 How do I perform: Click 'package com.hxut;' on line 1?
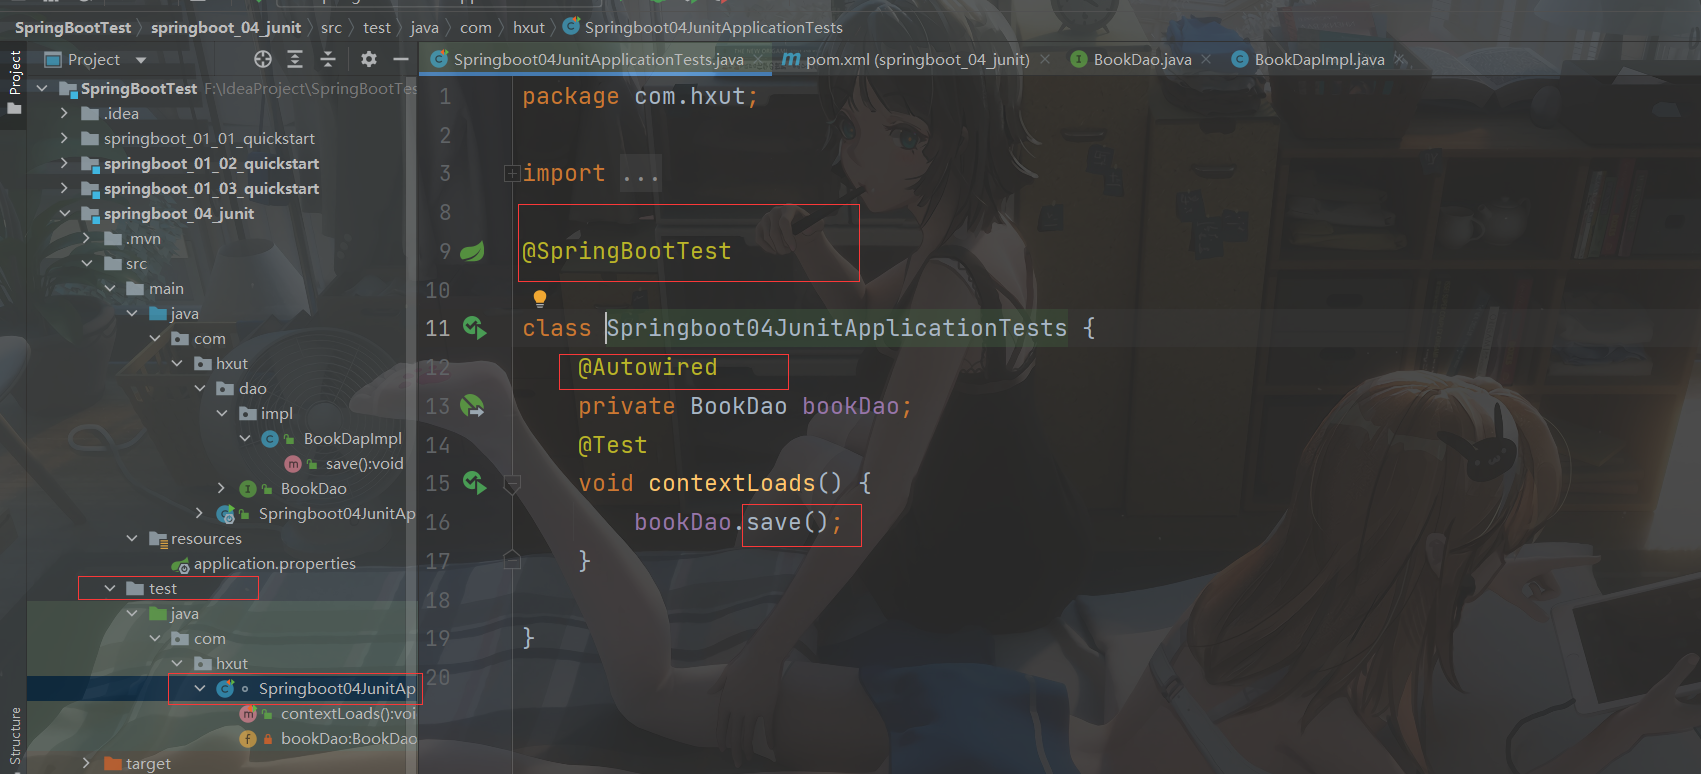pyautogui.click(x=640, y=97)
